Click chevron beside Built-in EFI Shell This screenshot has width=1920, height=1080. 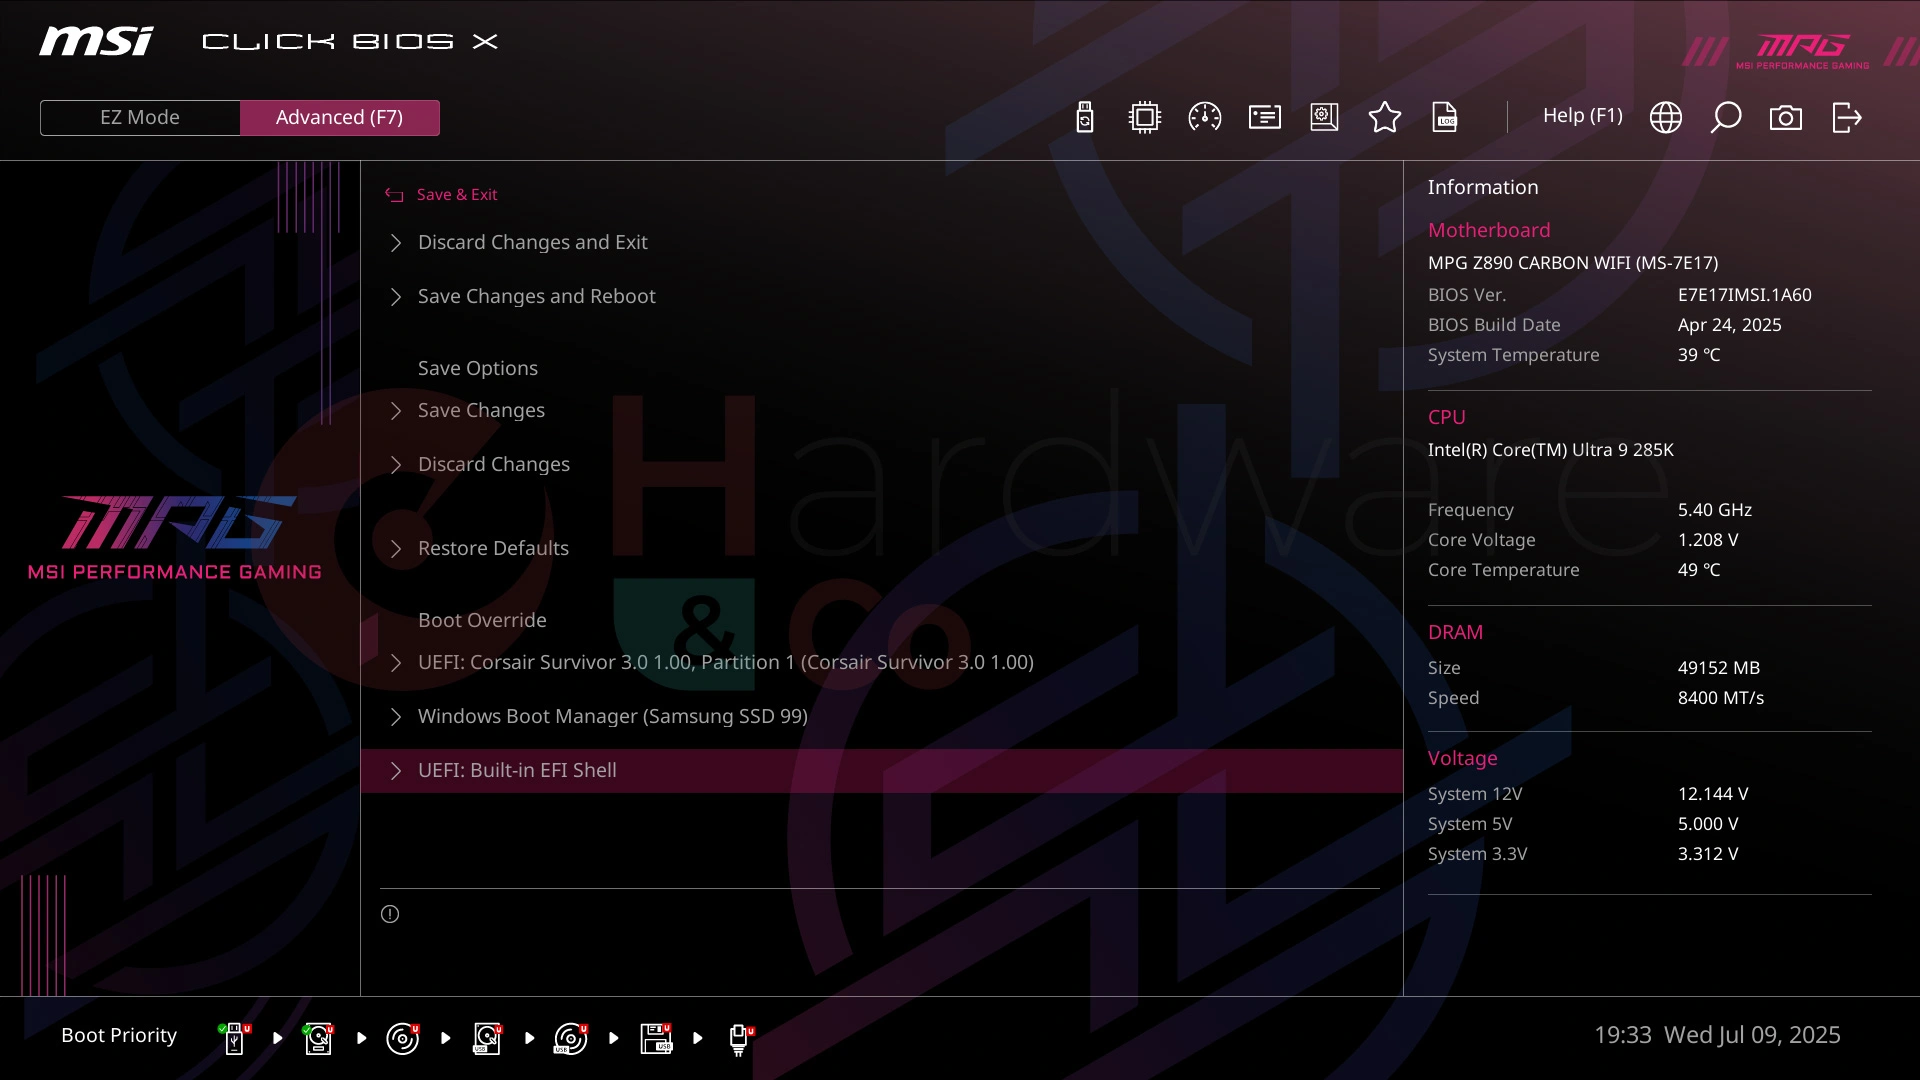click(x=396, y=771)
